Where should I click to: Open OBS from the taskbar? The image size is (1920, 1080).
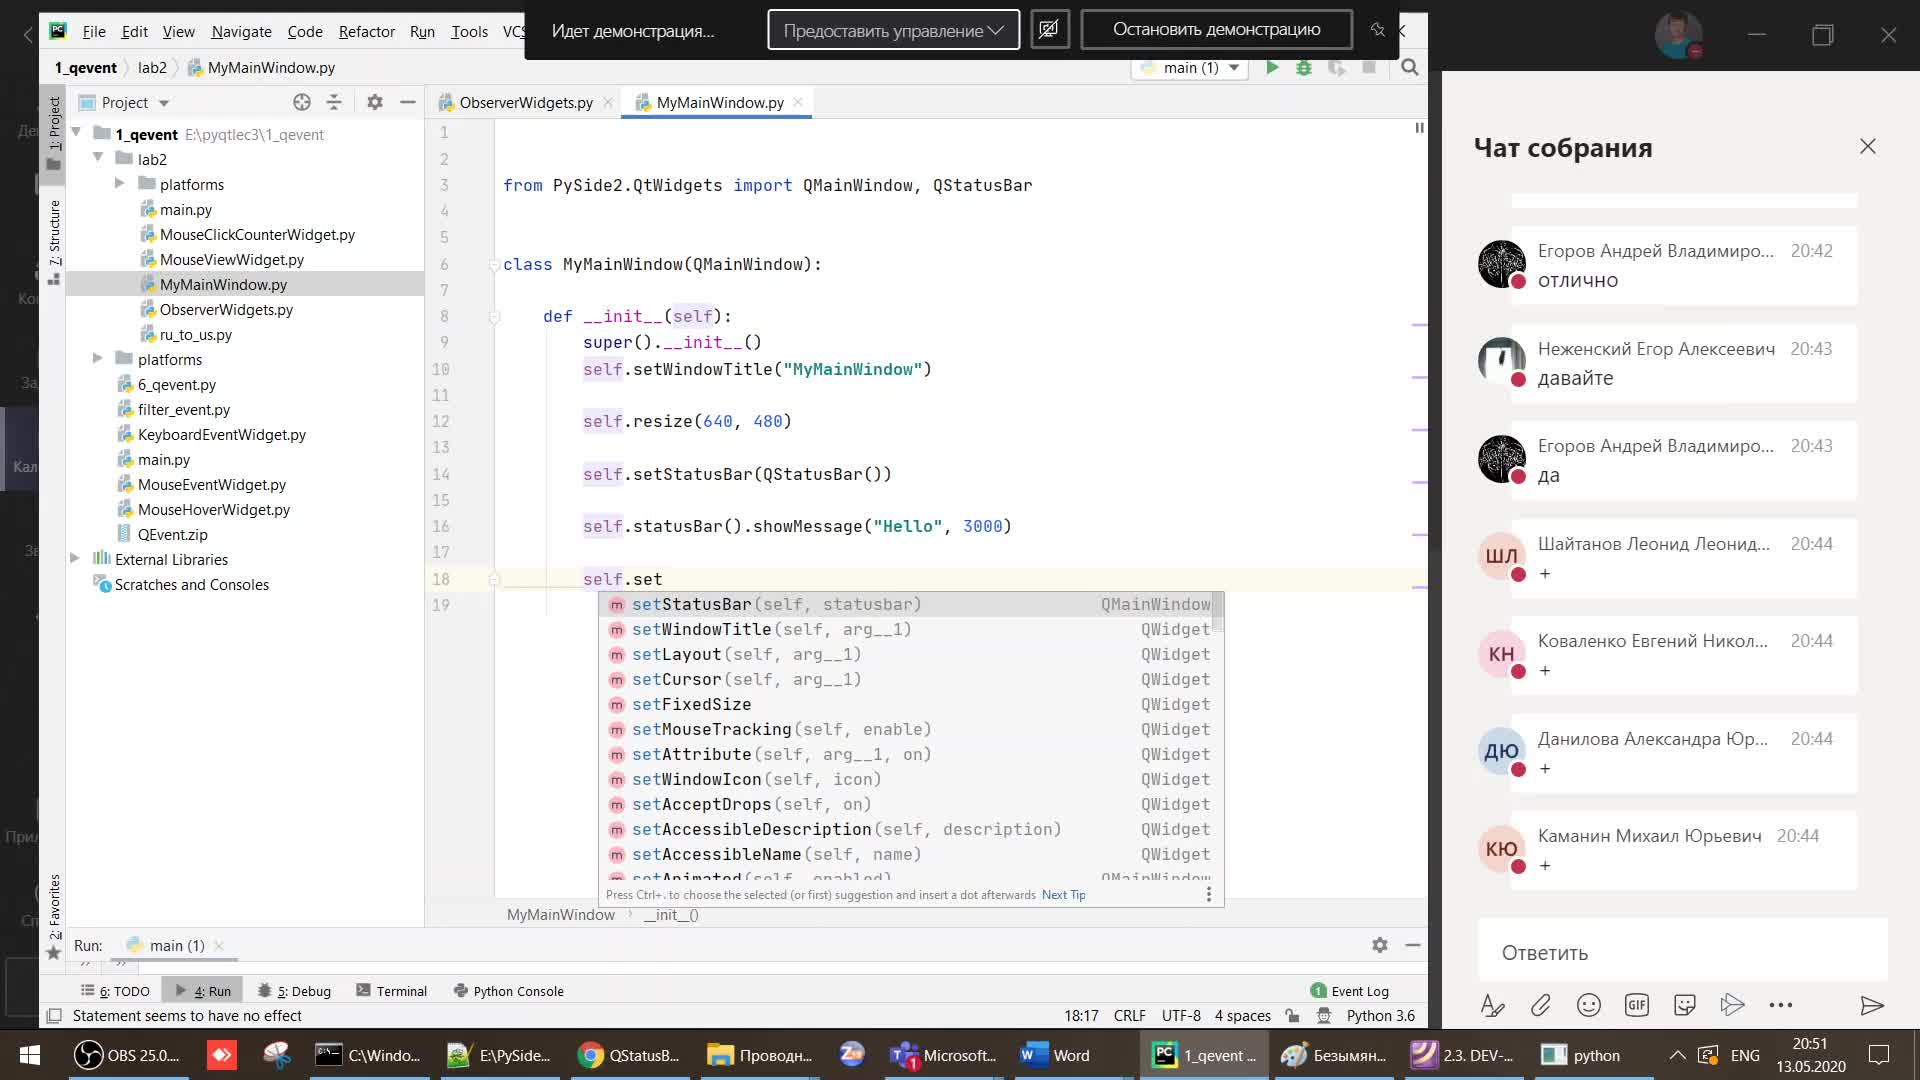[x=128, y=1055]
